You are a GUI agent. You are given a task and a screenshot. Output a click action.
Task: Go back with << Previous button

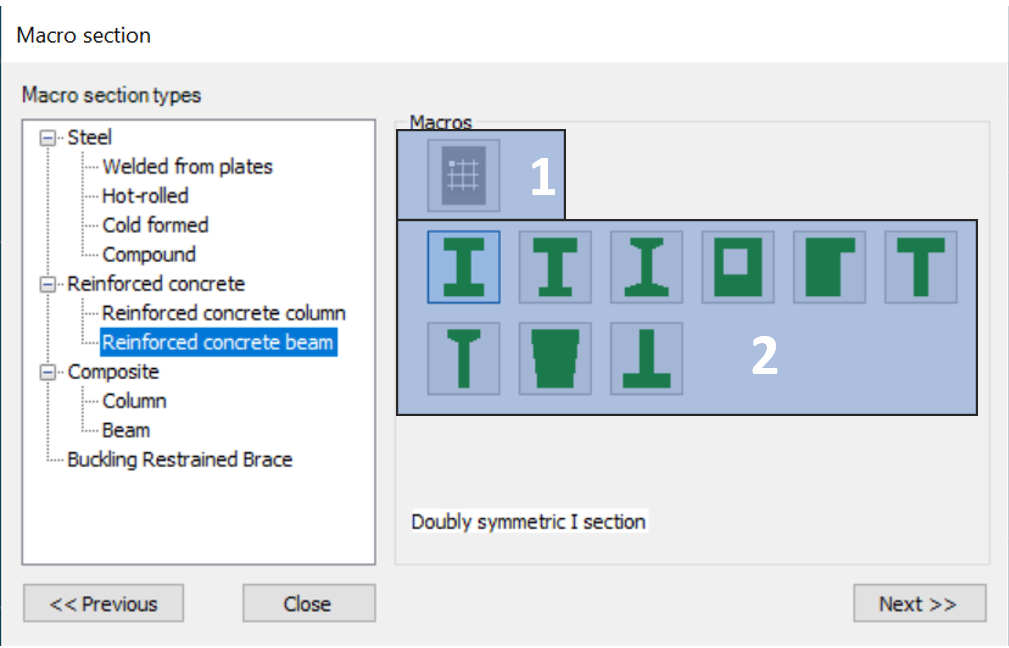104,604
